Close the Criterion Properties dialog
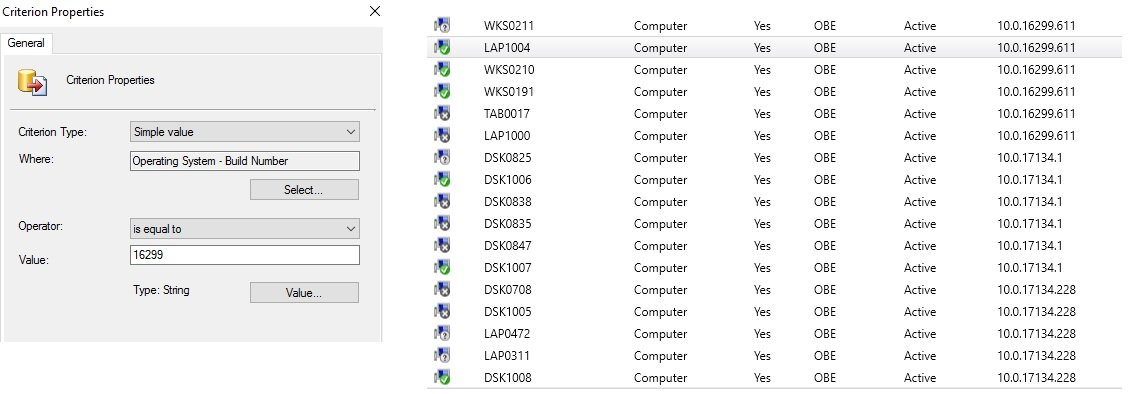The height and width of the screenshot is (394, 1129). coord(374,11)
